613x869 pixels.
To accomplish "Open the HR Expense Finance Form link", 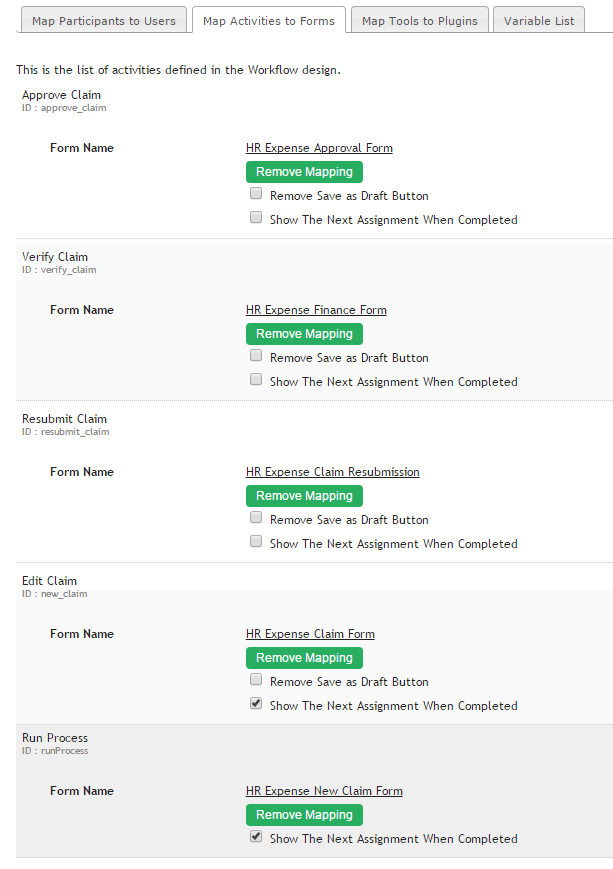I will [316, 310].
